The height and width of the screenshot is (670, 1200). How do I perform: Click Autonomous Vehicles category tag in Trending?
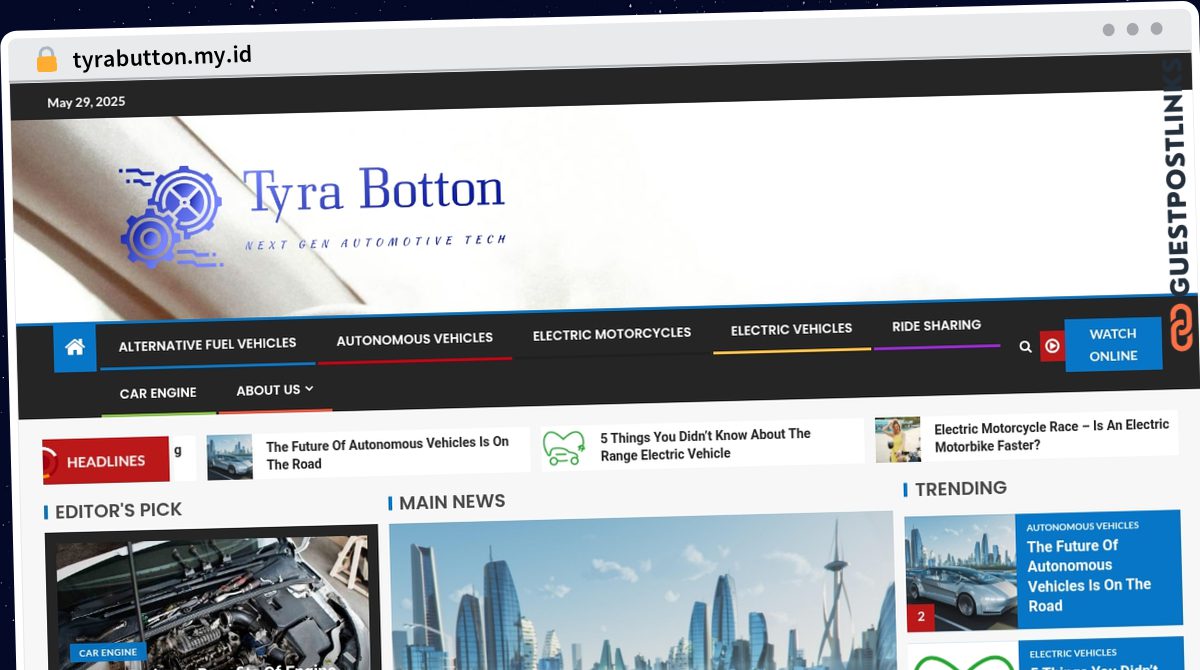tap(1082, 526)
